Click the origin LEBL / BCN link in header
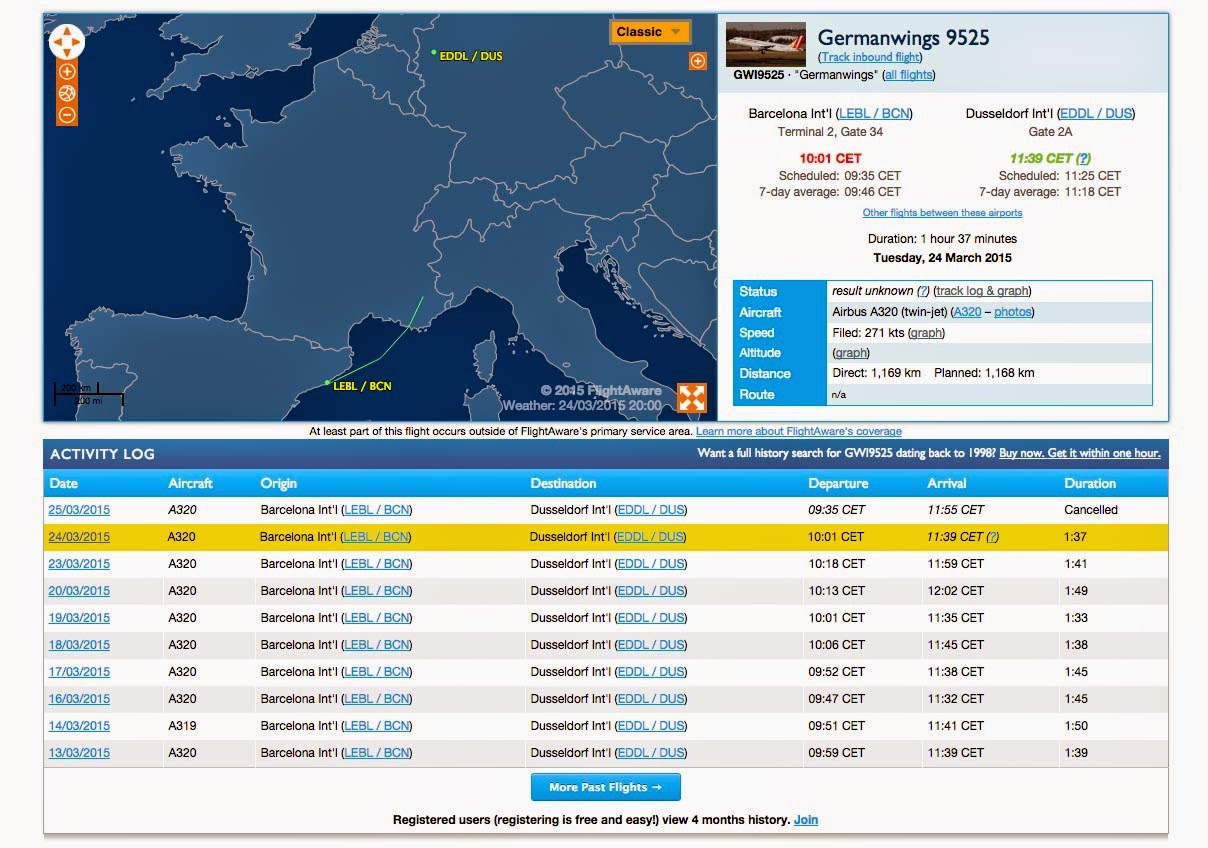 (x=874, y=114)
